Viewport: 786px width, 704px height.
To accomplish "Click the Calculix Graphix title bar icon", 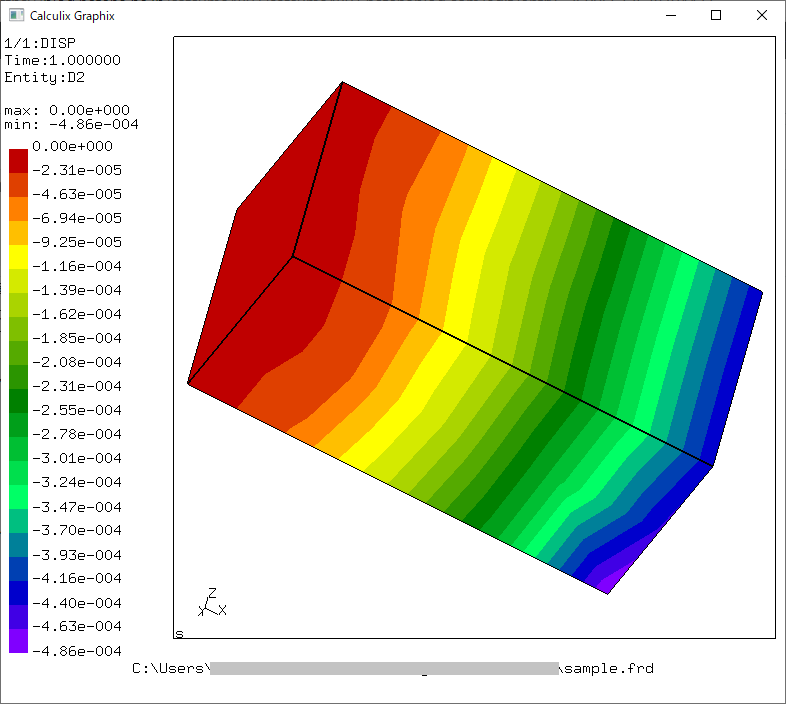I will point(16,15).
